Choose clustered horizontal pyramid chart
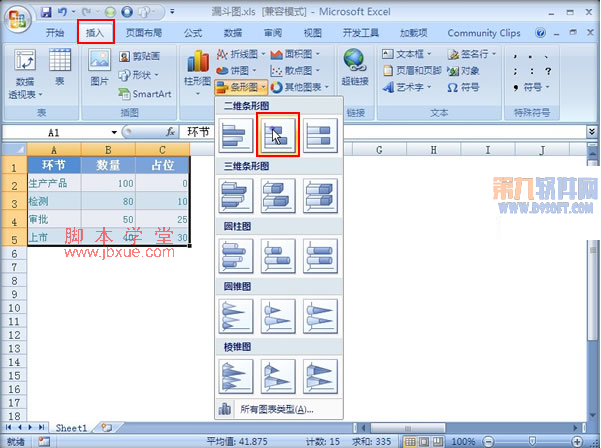 tap(236, 376)
